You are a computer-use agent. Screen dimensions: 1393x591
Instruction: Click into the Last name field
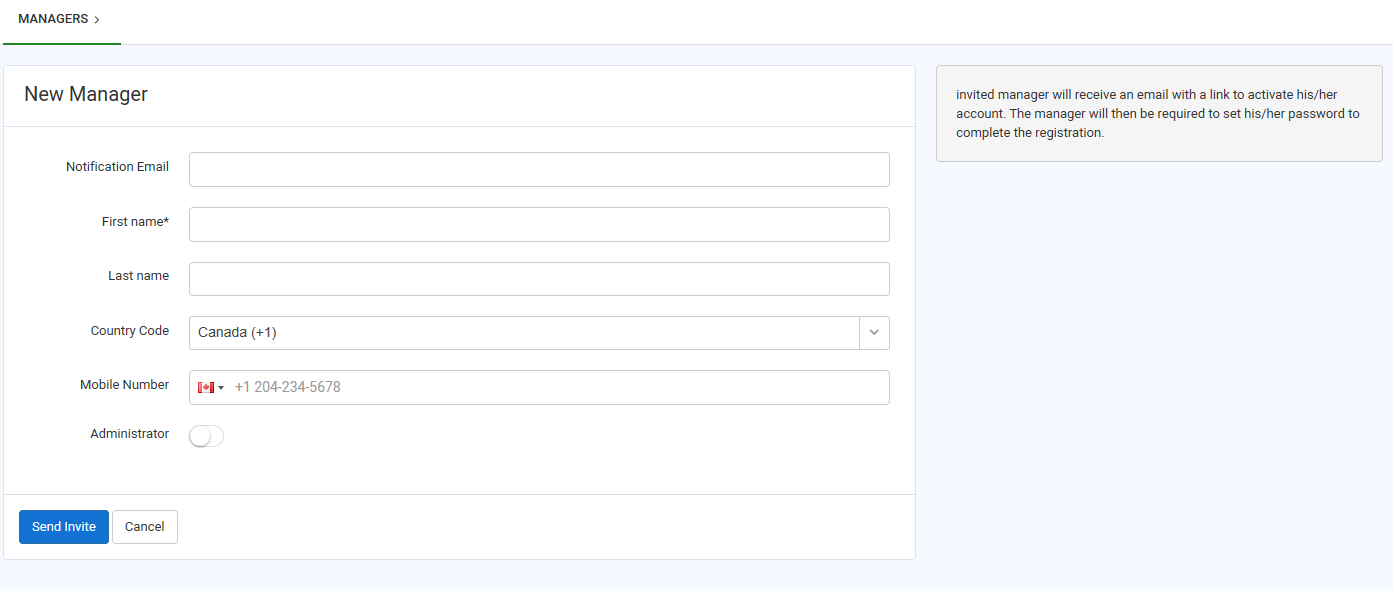tap(539, 279)
